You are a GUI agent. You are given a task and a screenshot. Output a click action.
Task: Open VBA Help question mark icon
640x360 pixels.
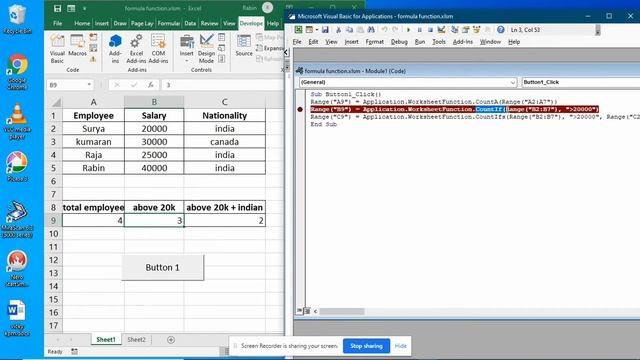tap(501, 30)
